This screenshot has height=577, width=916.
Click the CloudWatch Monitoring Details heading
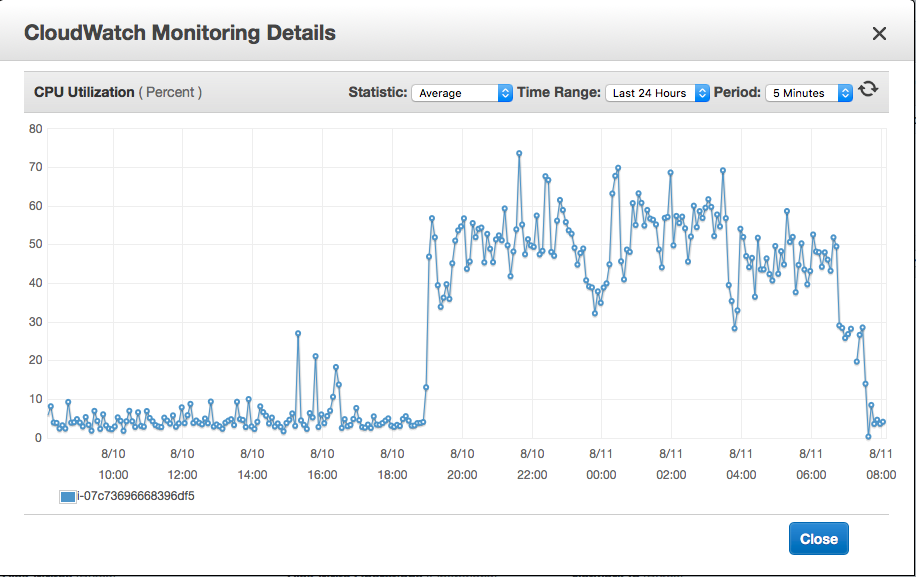[x=180, y=33]
